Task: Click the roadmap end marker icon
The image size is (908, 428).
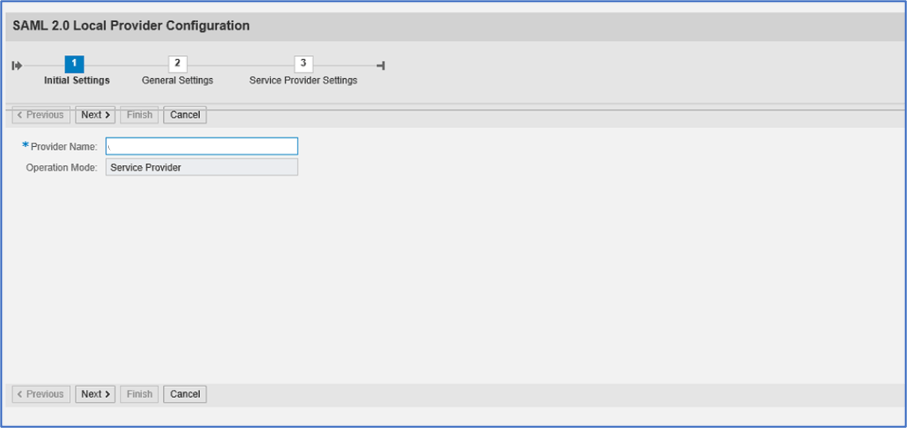Action: coord(381,65)
